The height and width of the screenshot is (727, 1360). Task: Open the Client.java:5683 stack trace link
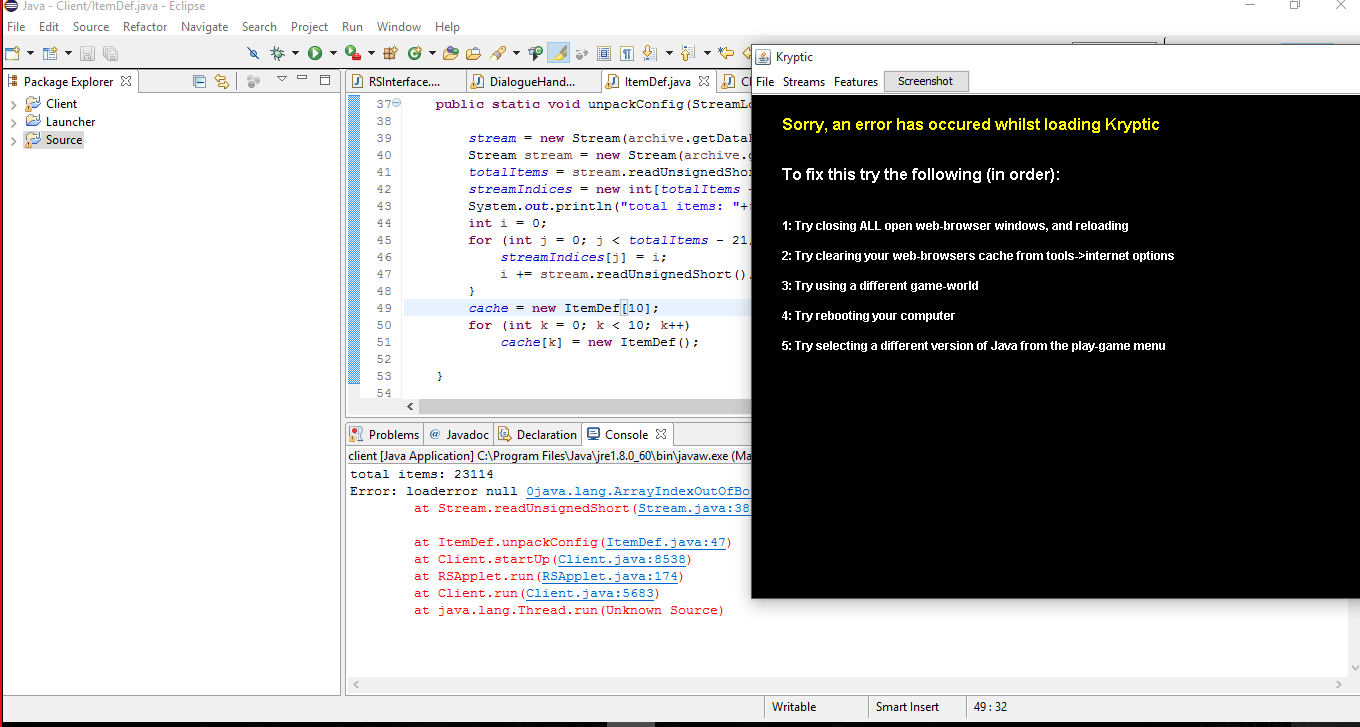pos(590,593)
